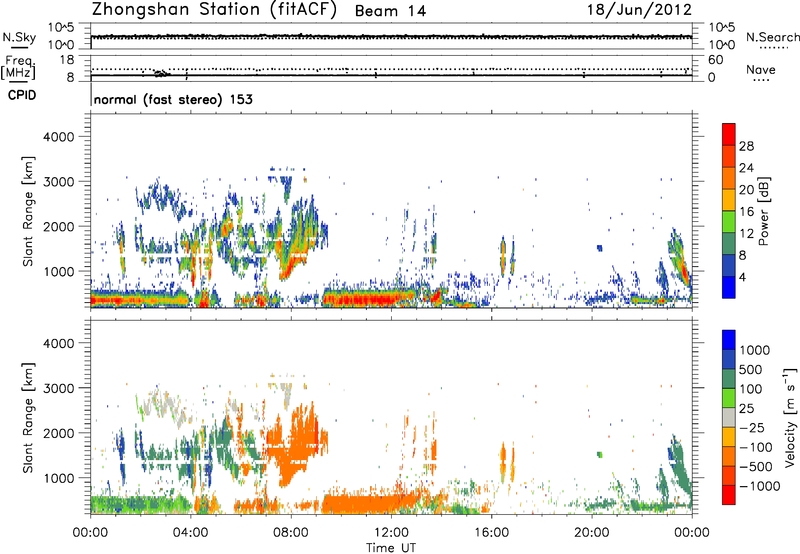
Task: Click the yellow 16-20 dB power swatch
Action: [x=729, y=200]
